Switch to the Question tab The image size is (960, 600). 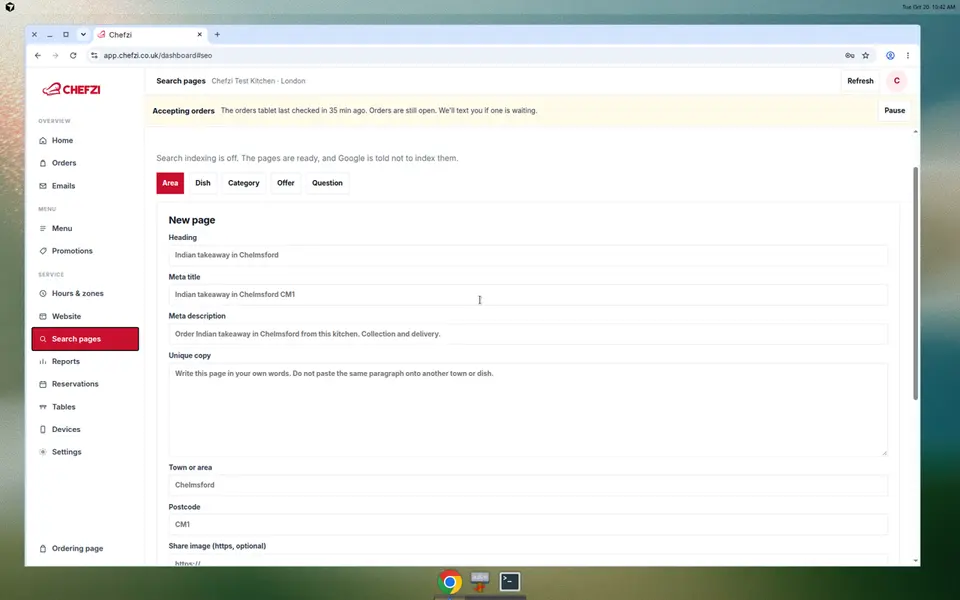(327, 183)
